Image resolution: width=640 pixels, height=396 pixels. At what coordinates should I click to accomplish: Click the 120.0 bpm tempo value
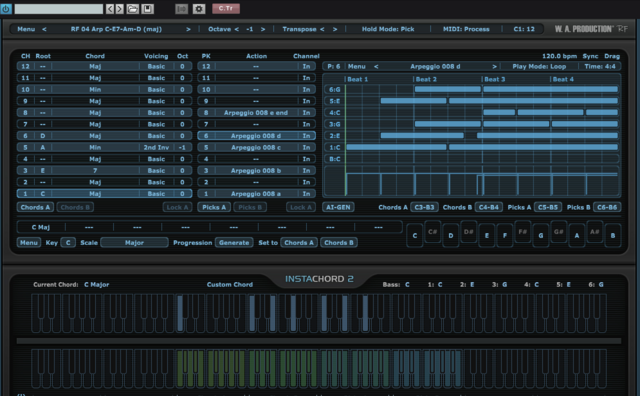click(x=559, y=56)
